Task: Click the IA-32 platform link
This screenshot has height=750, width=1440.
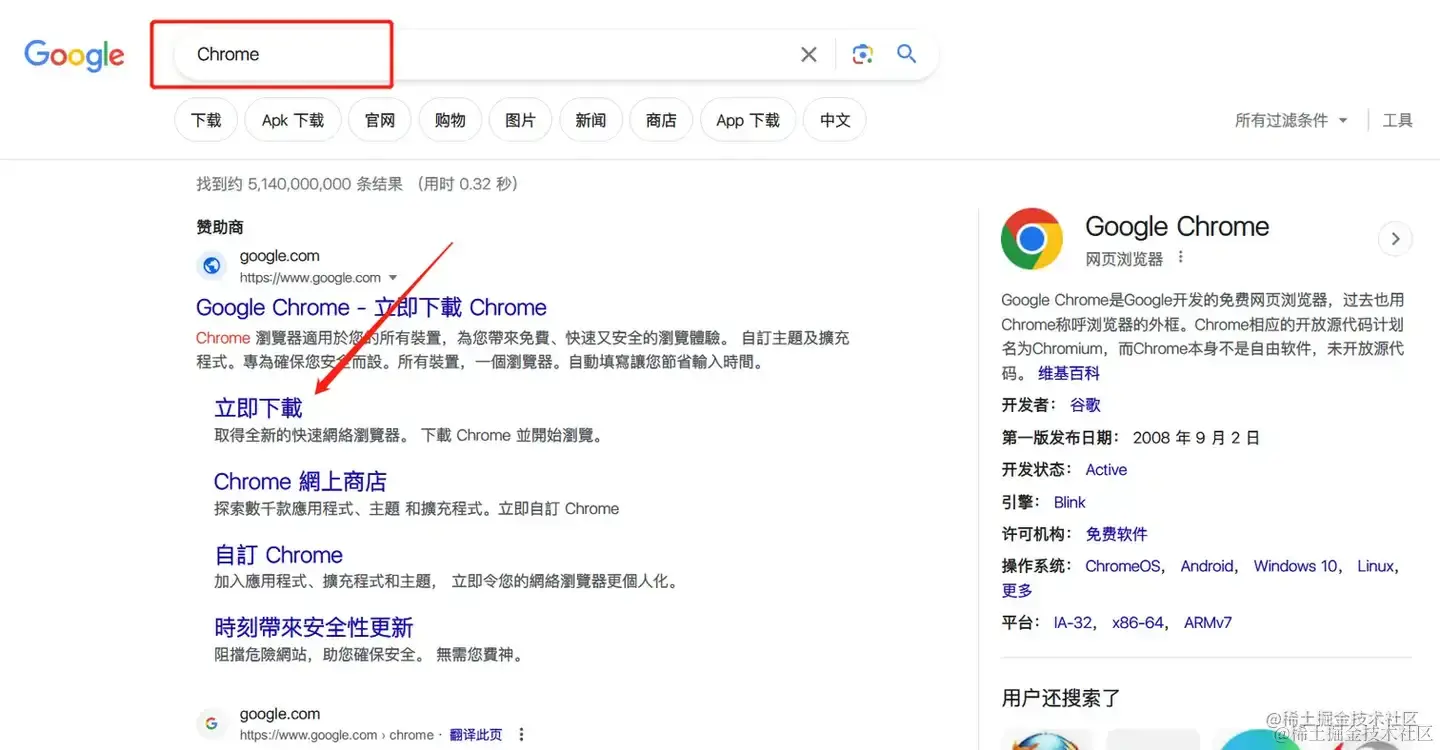Action: (x=1073, y=622)
